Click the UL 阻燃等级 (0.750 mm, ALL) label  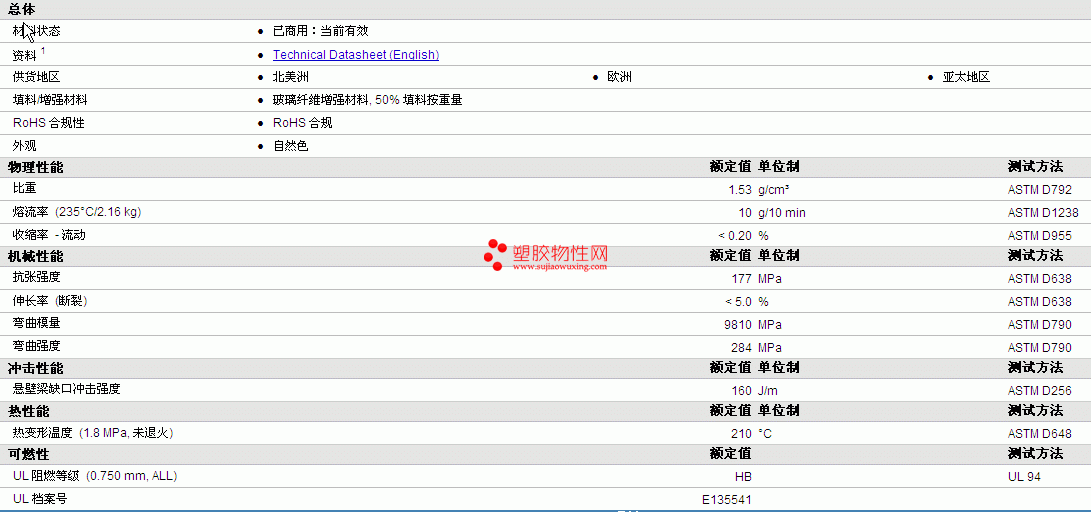pyautogui.click(x=95, y=476)
